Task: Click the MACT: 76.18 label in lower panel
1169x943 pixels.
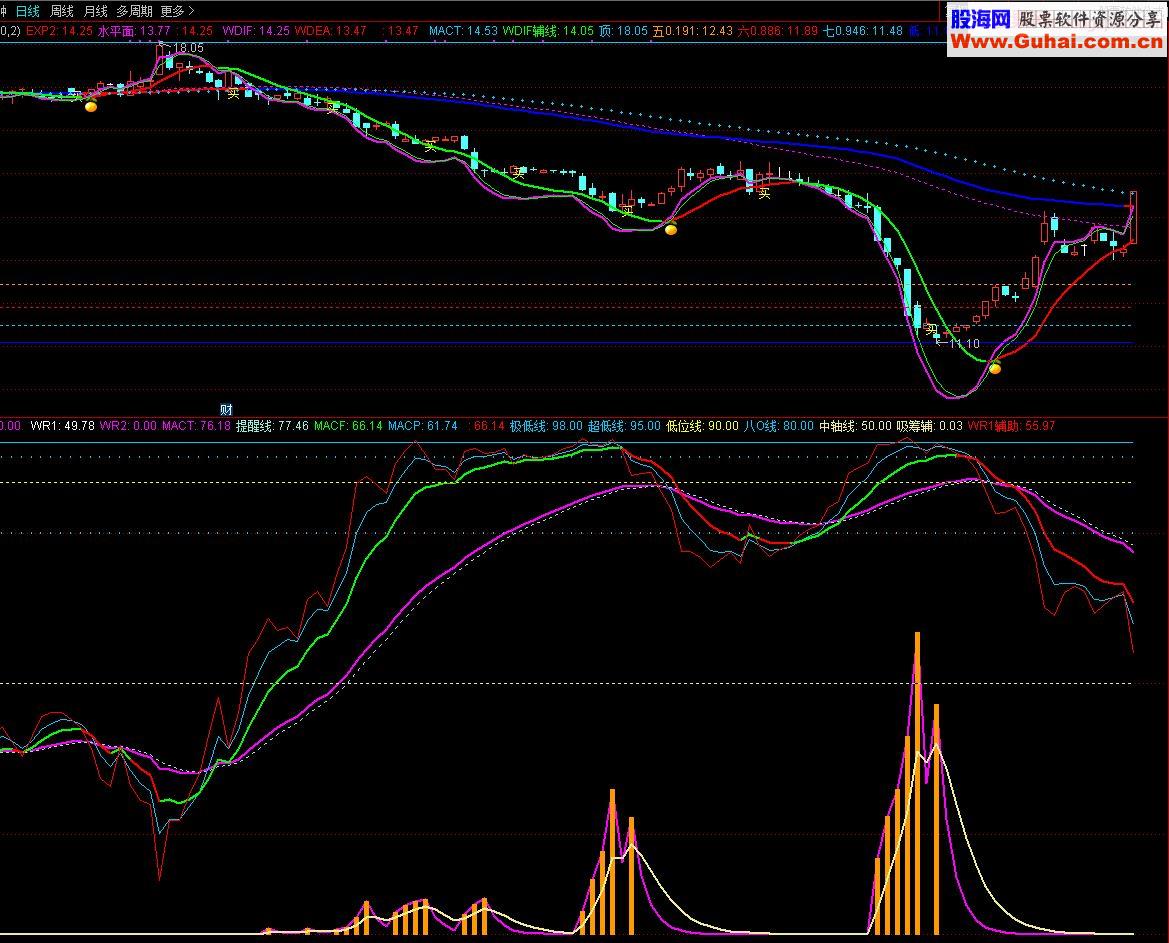Action: pyautogui.click(x=196, y=426)
